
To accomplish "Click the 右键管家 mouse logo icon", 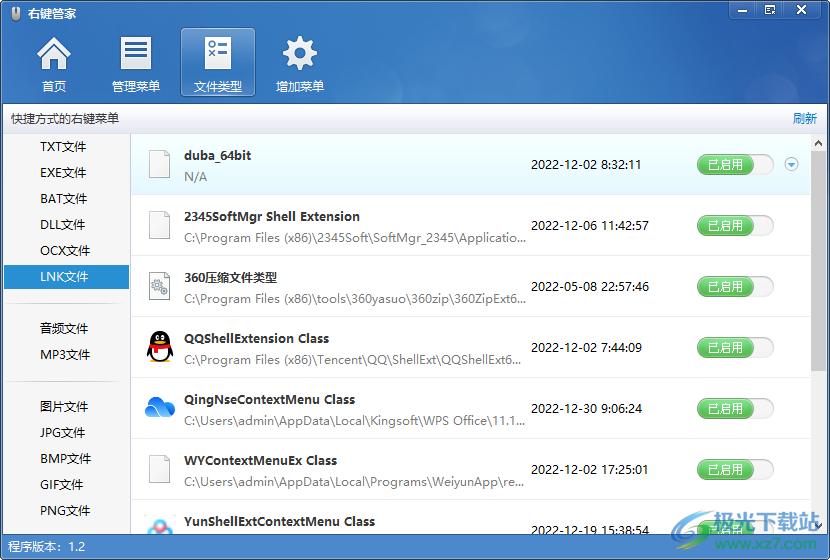I will point(16,14).
